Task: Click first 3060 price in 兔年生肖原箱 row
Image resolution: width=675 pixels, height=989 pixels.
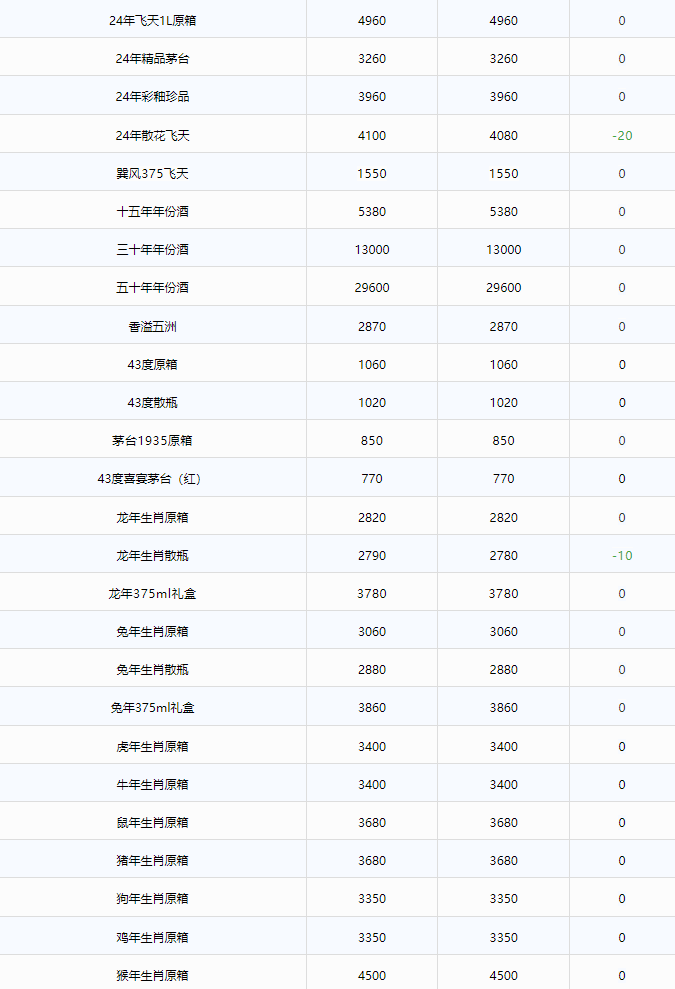Action: (372, 631)
